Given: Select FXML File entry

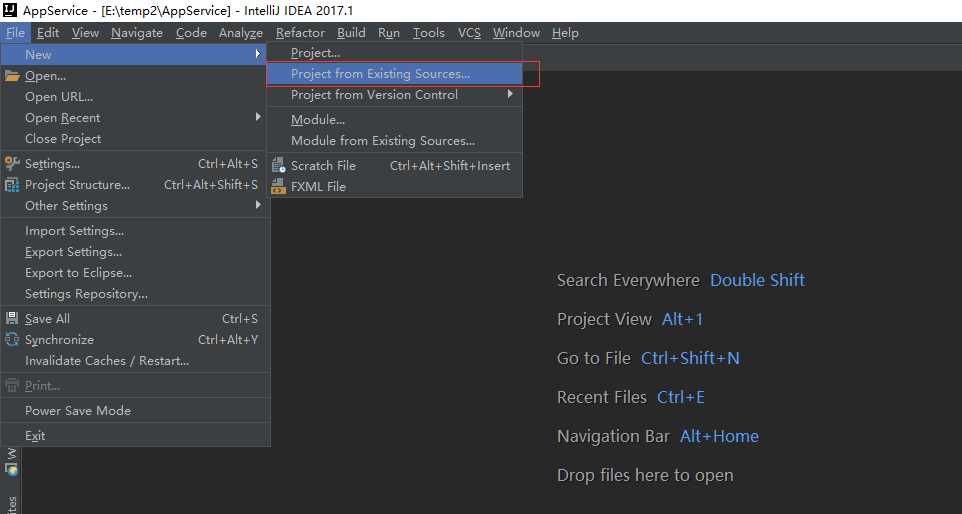Looking at the screenshot, I should point(394,186).
